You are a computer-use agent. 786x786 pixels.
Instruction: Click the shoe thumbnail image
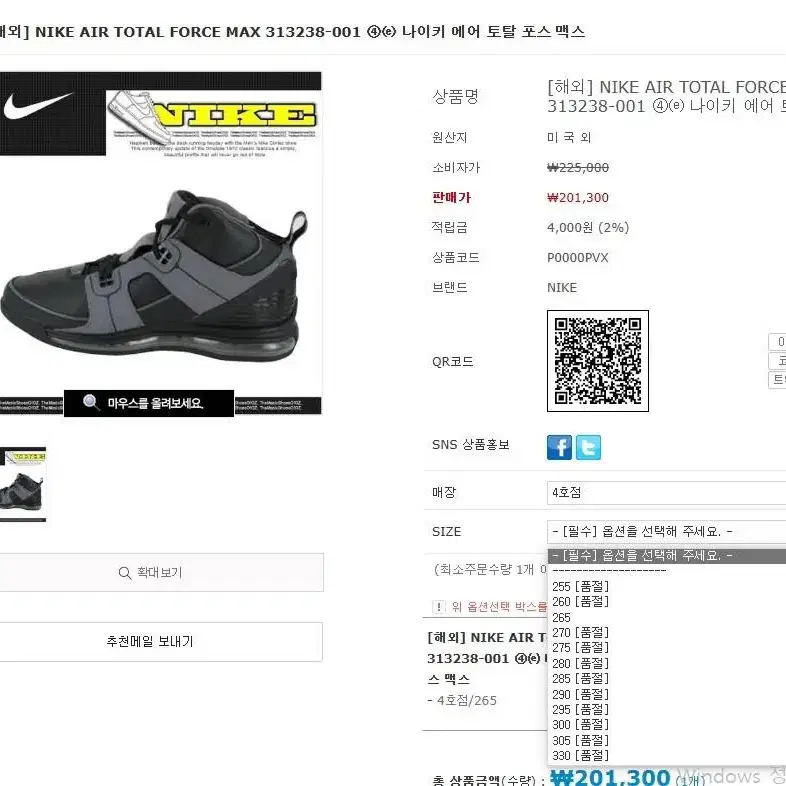(23, 484)
